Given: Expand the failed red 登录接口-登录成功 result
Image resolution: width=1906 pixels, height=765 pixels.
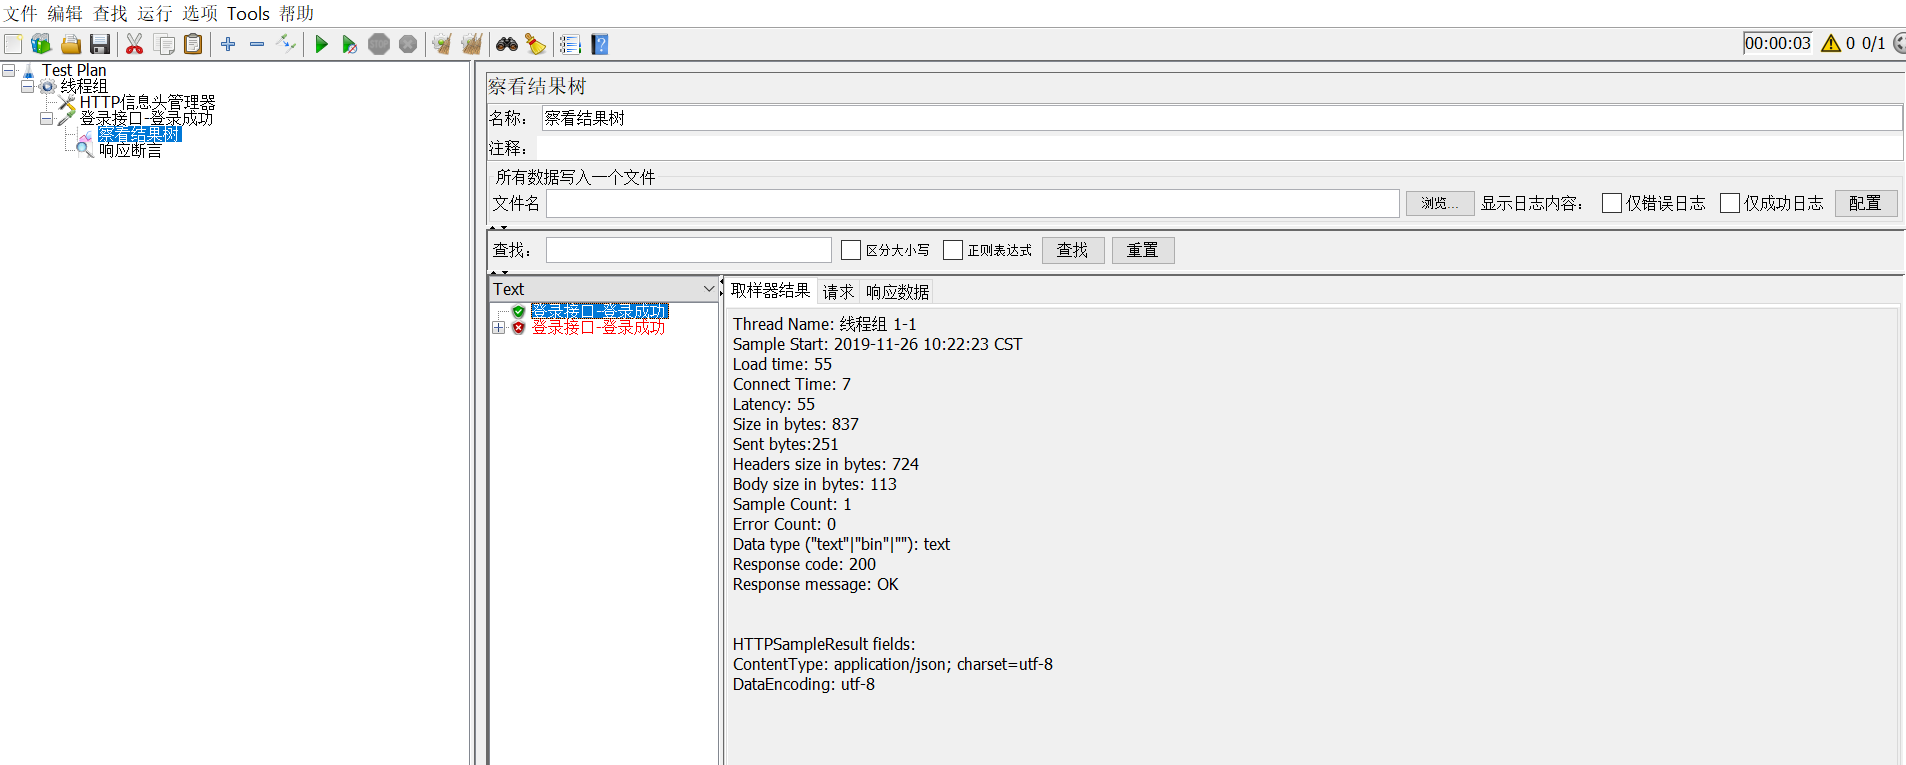Looking at the screenshot, I should [499, 327].
